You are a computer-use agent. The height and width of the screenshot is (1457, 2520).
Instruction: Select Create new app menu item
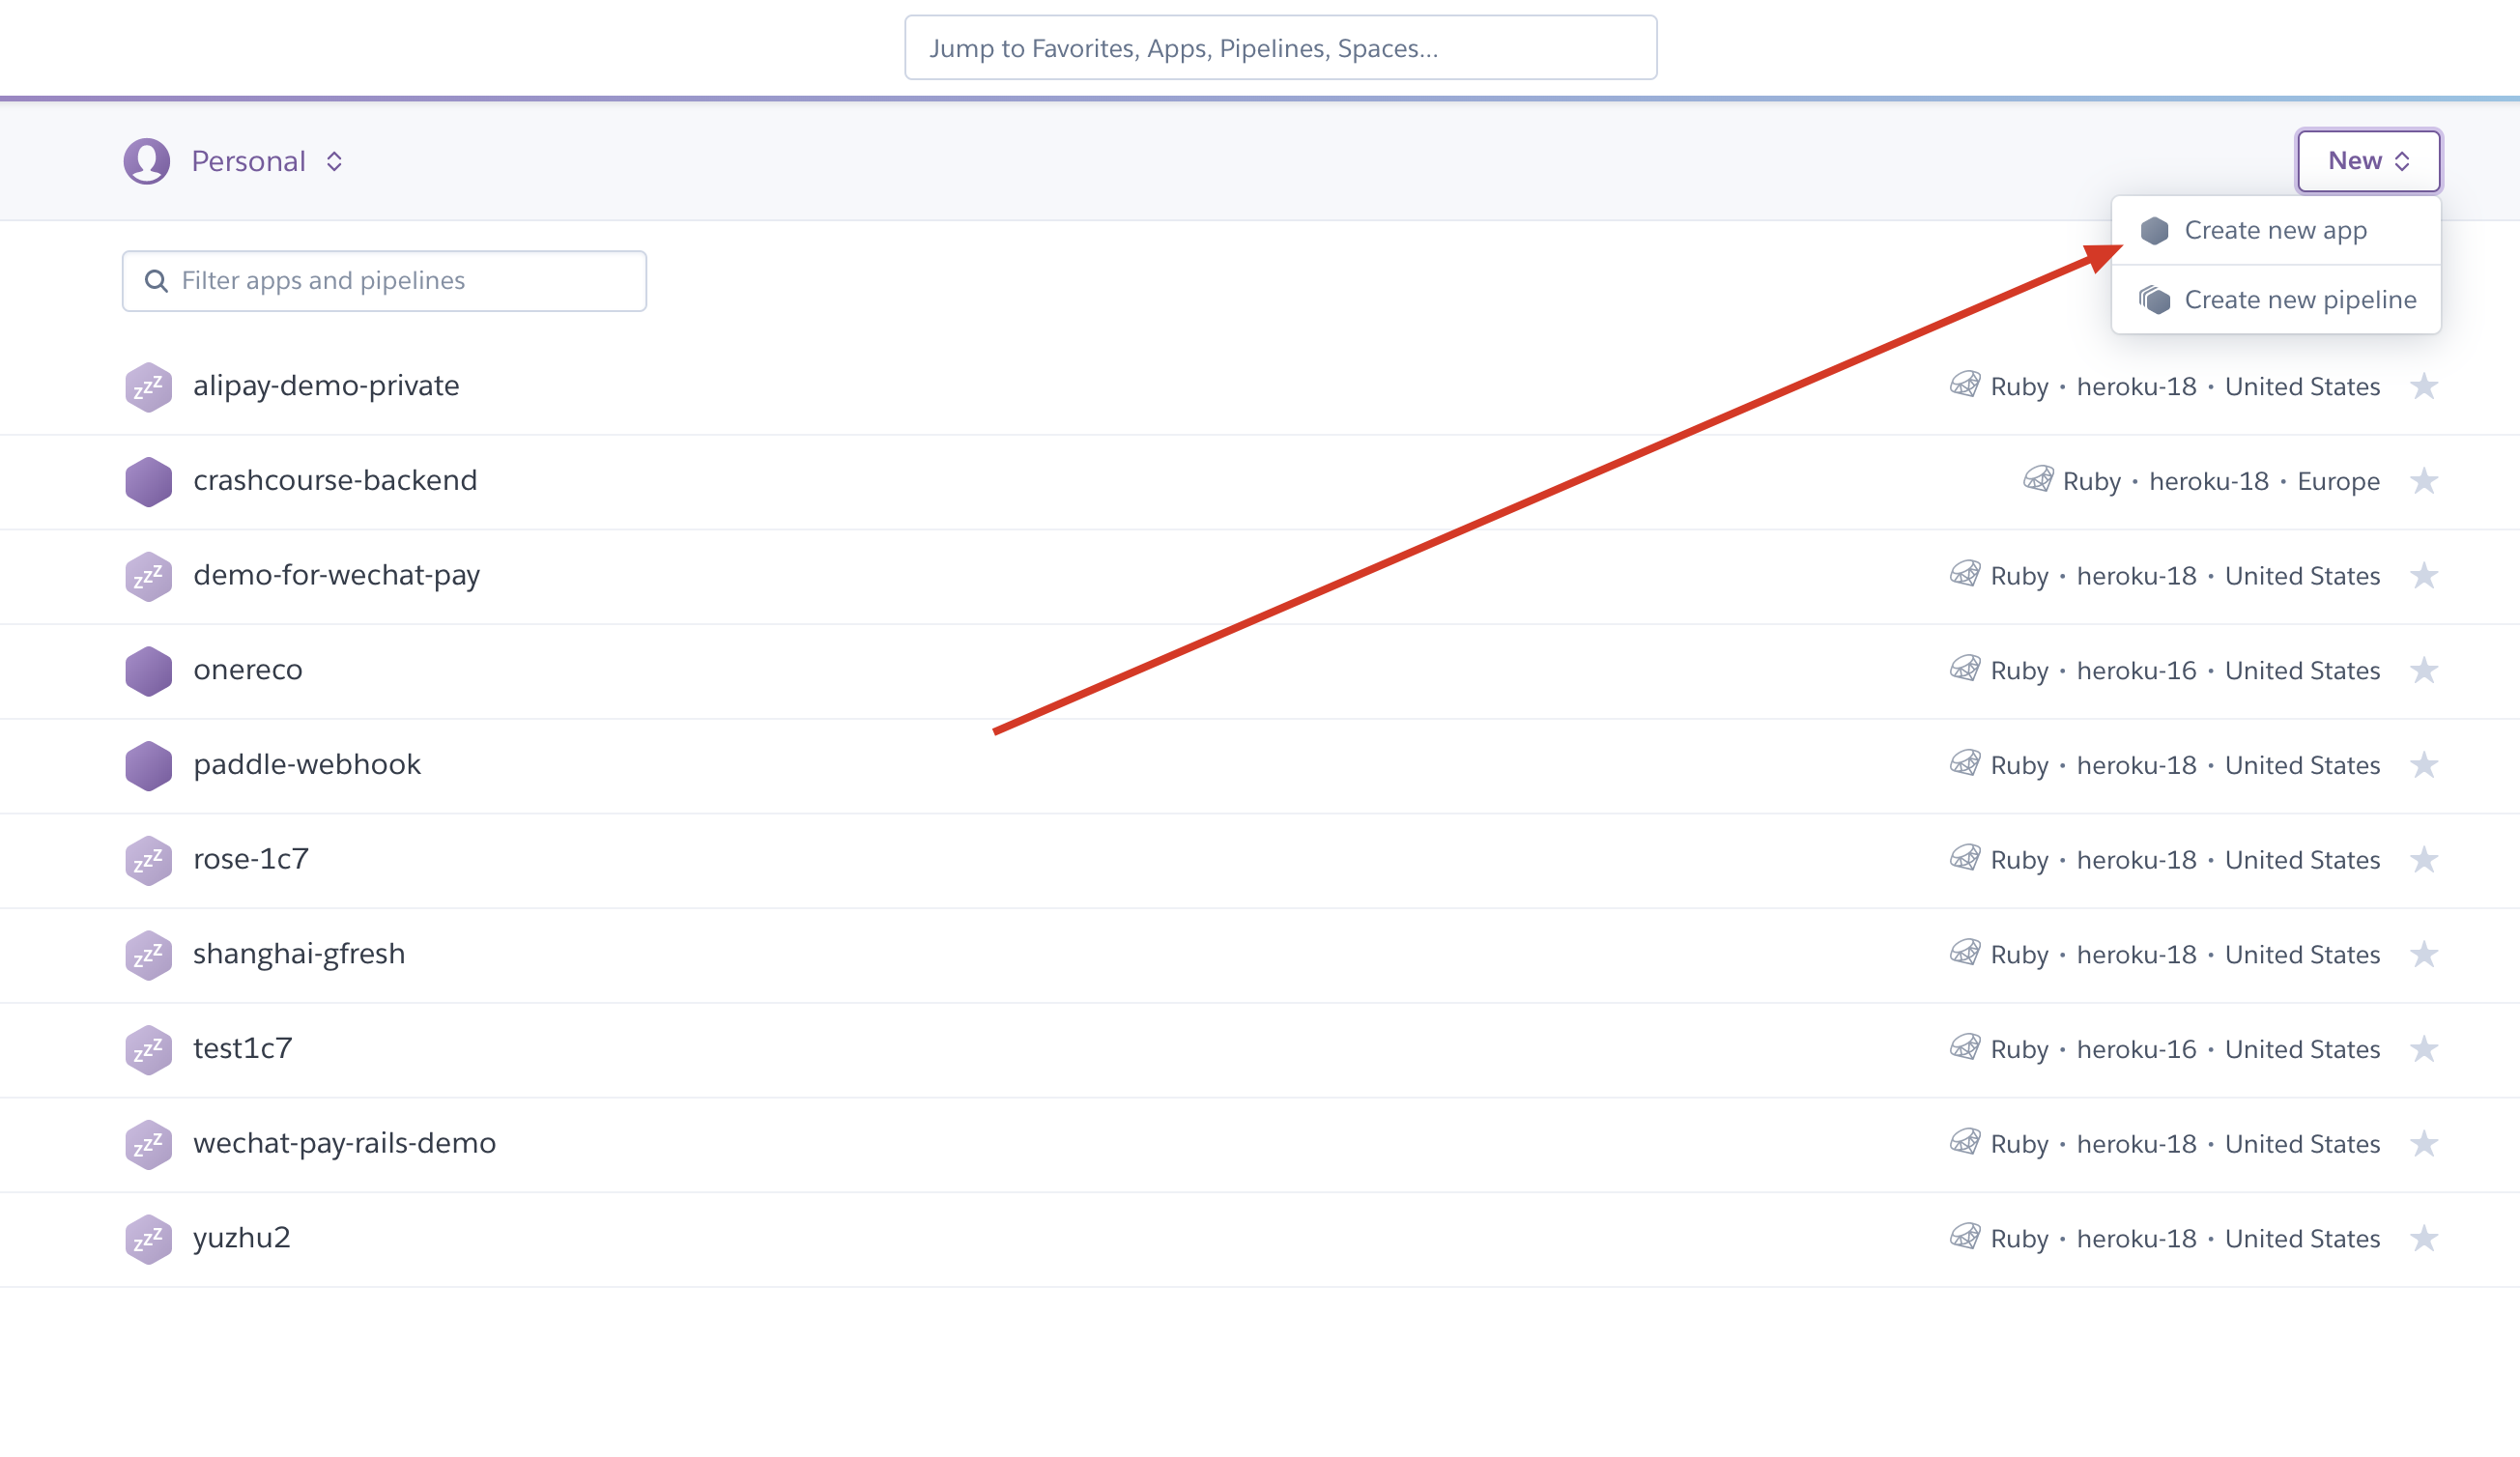(2274, 231)
